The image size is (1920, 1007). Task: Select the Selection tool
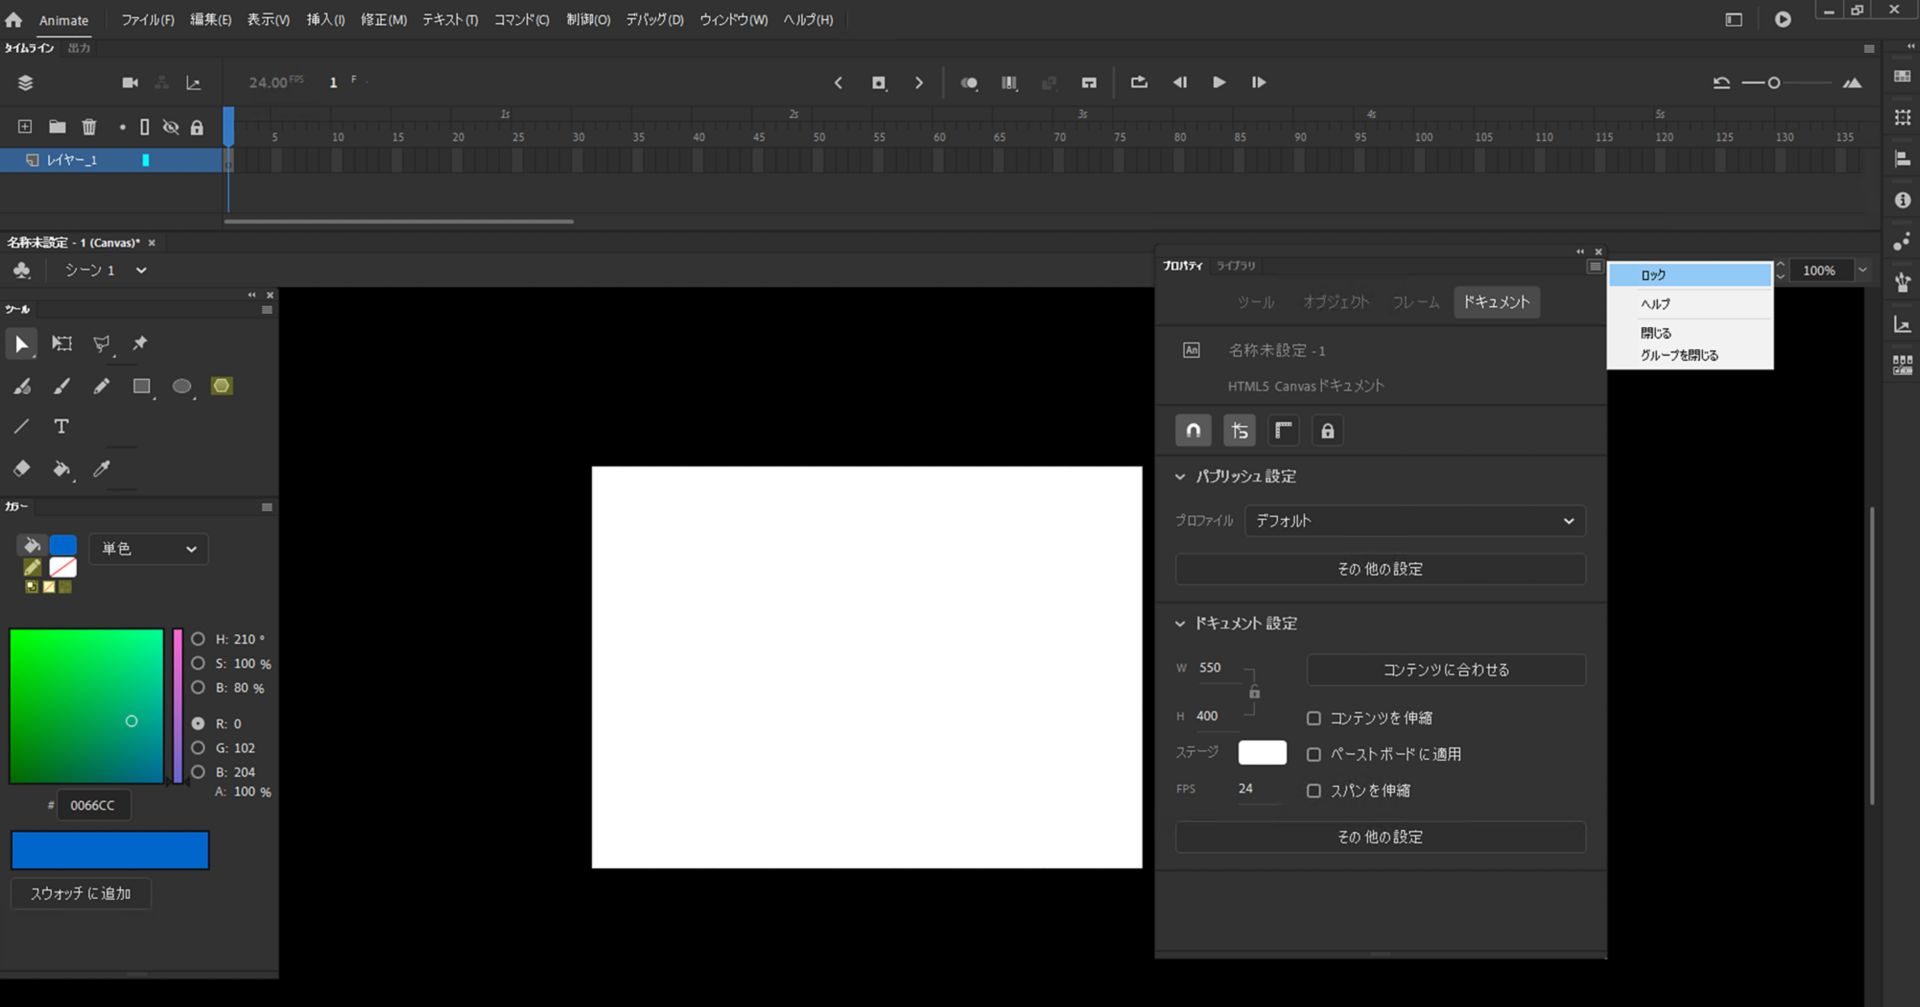point(21,344)
